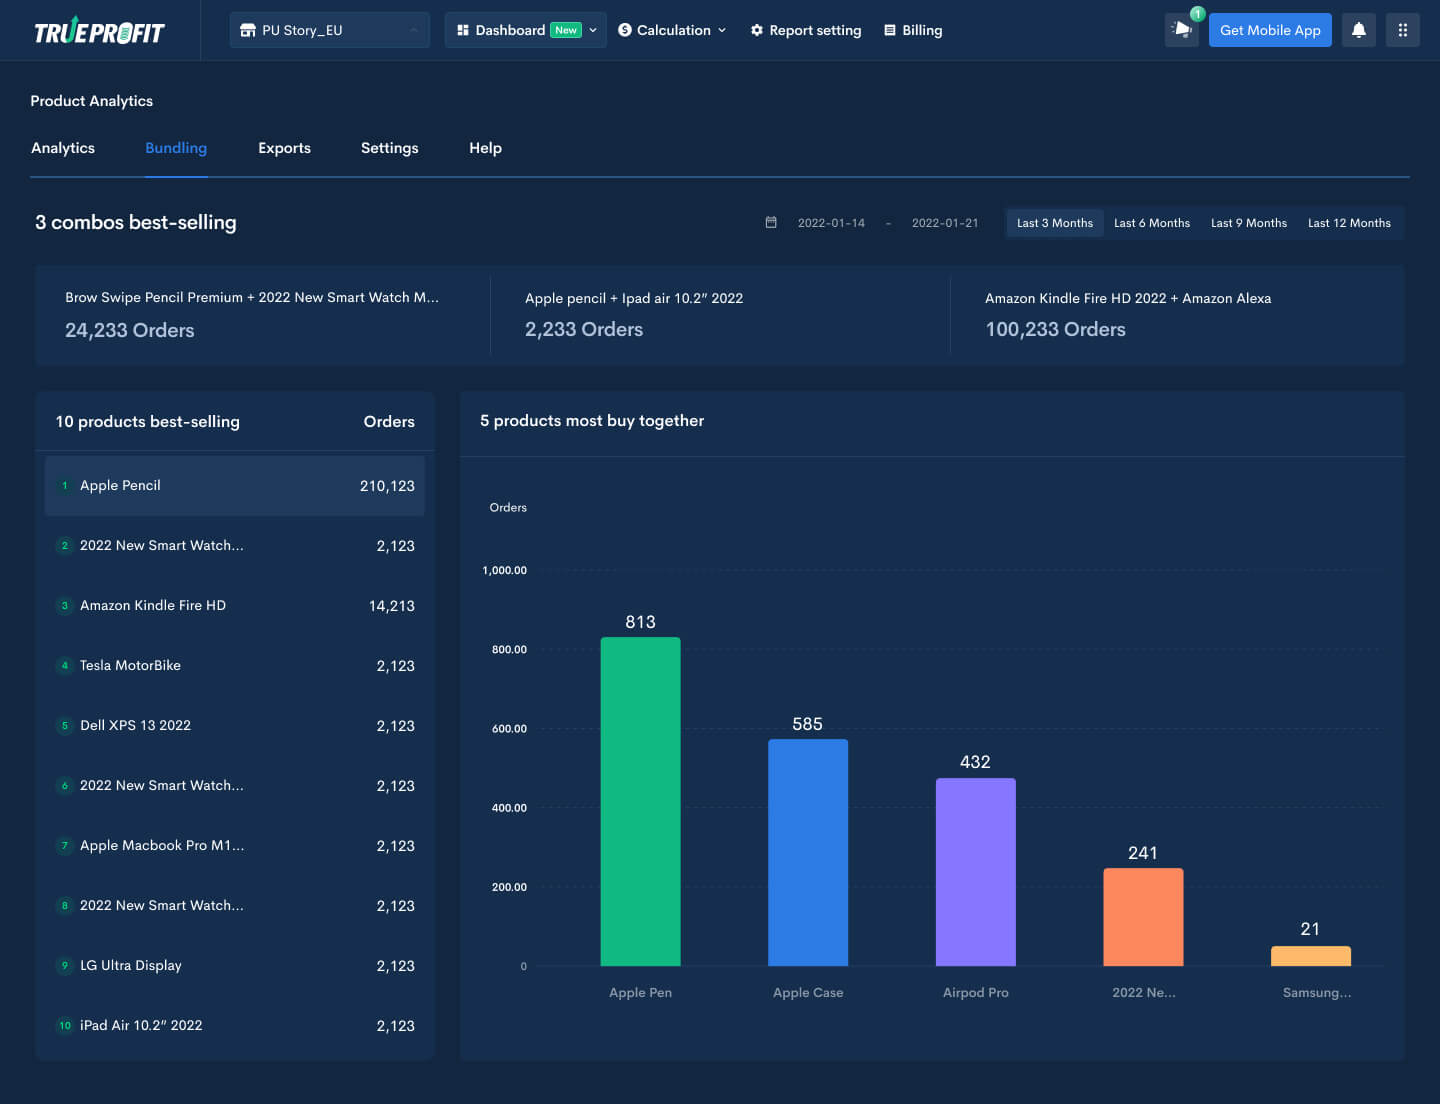
Task: Click the store icon beside PU Story_EU
Action: [248, 30]
